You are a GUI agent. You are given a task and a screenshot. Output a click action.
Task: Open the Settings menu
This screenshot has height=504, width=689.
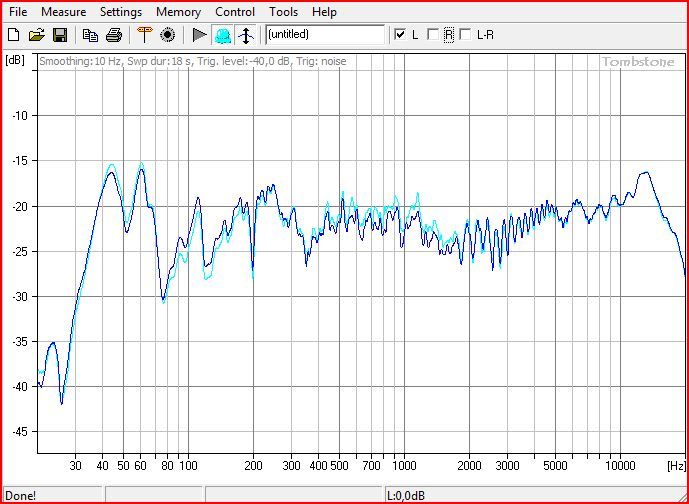121,12
